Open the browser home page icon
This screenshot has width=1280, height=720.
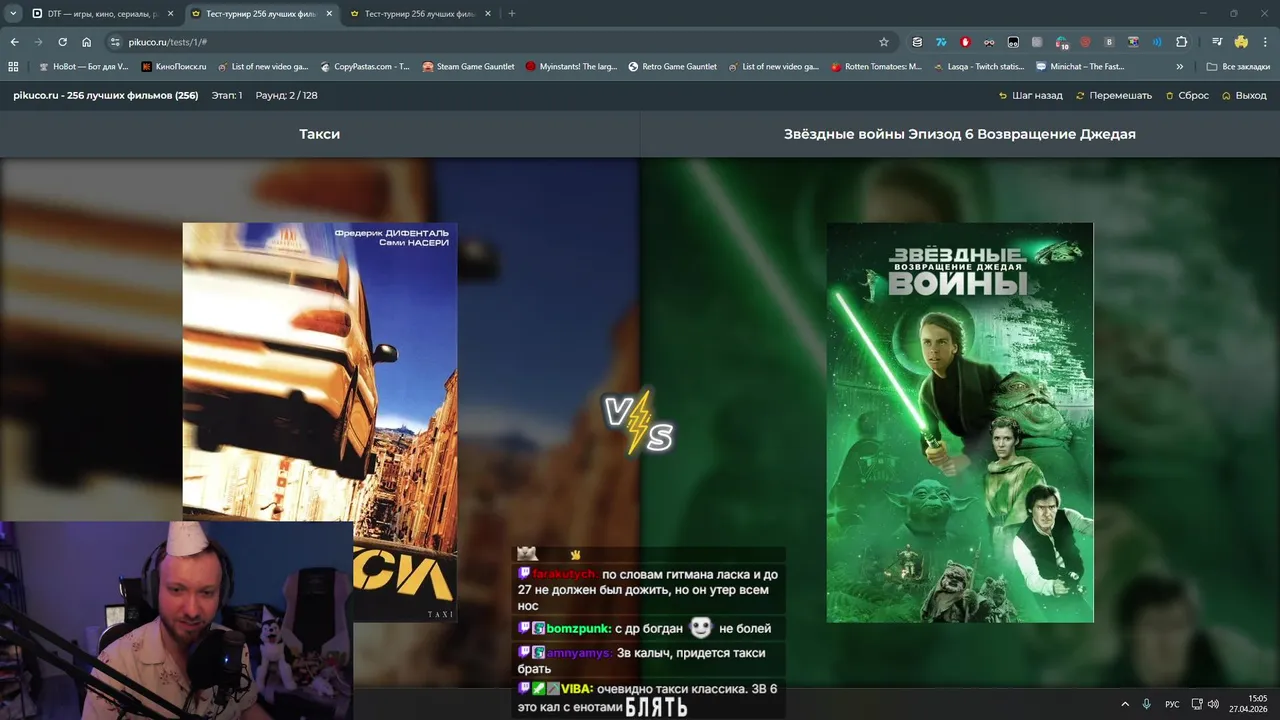click(x=87, y=42)
